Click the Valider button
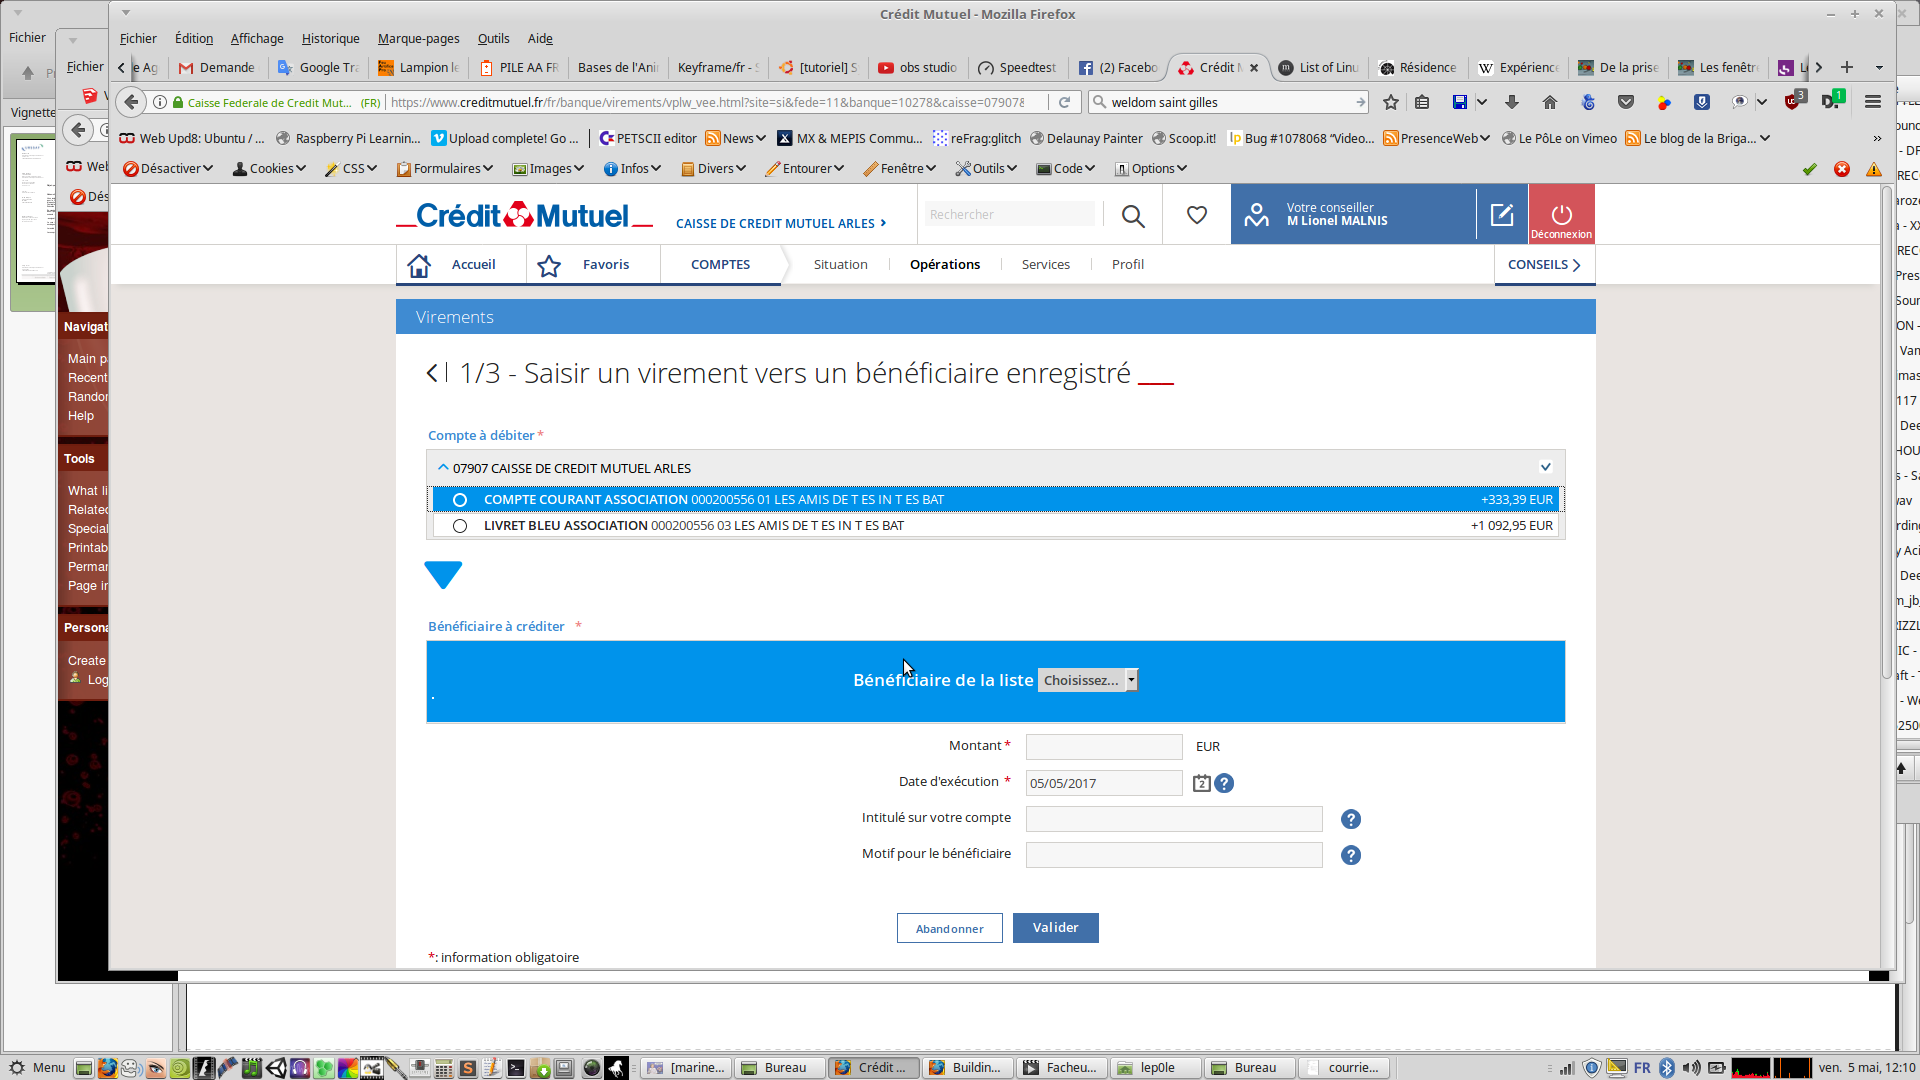 [1055, 928]
